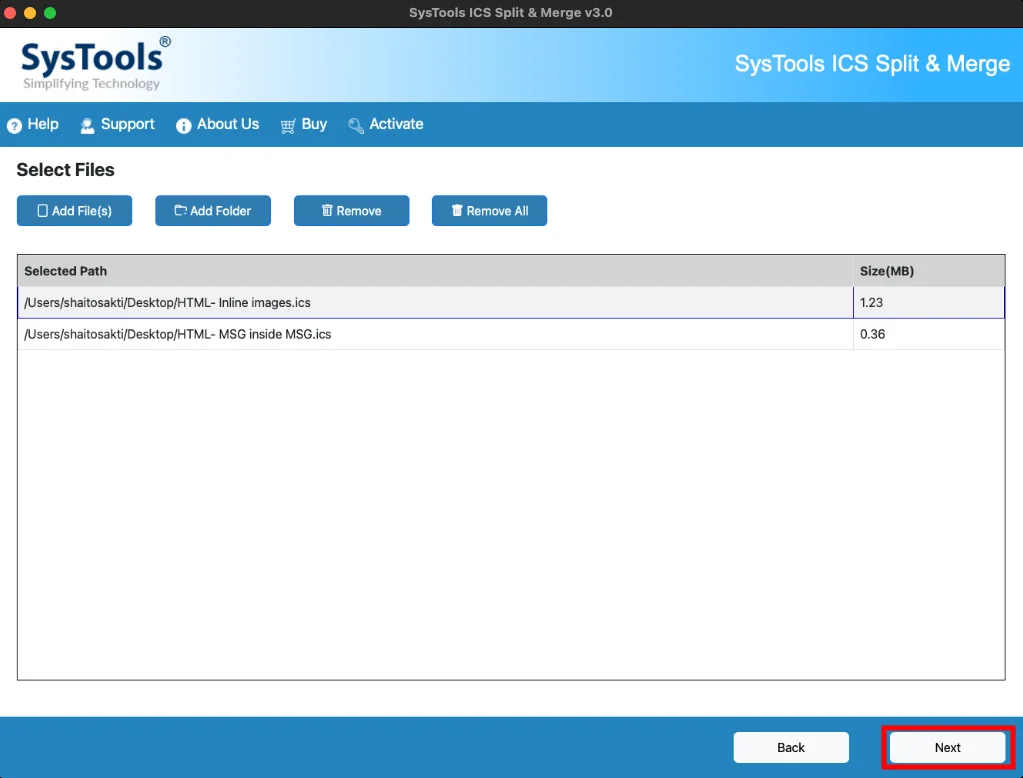Click the Back button
The height and width of the screenshot is (778, 1023).
click(791, 747)
